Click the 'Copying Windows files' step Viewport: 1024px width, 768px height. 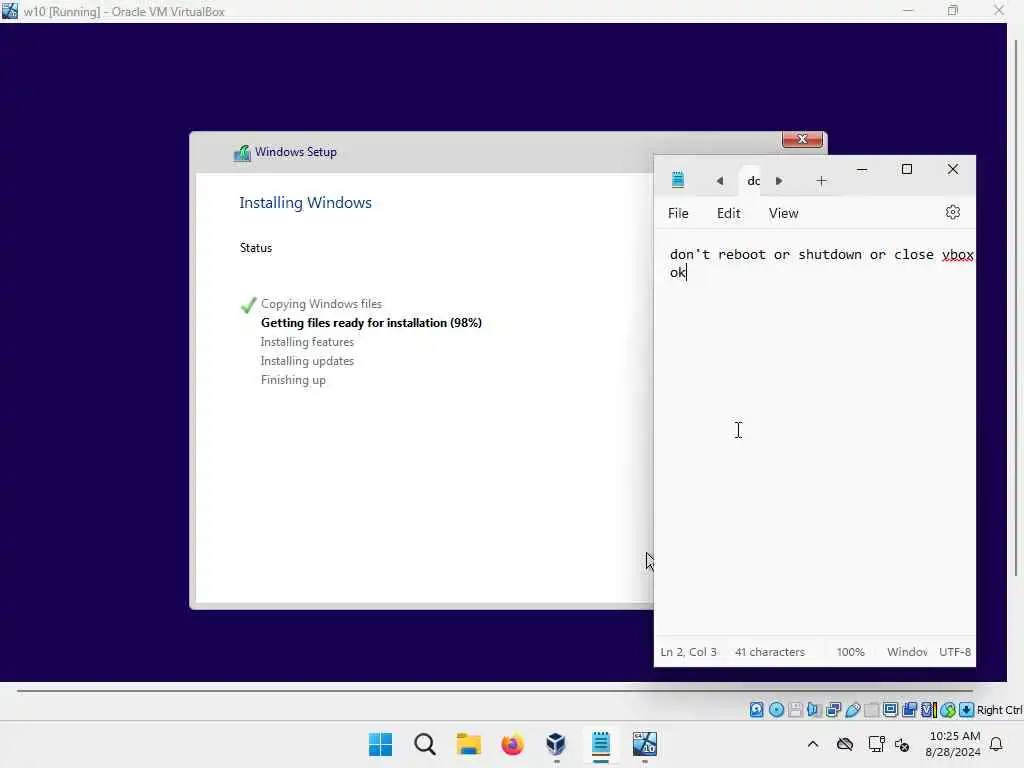321,304
